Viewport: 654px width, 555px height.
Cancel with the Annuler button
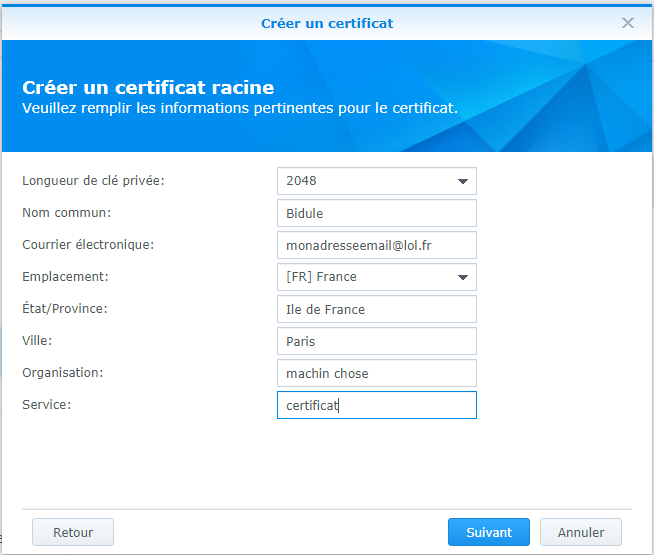pos(581,532)
